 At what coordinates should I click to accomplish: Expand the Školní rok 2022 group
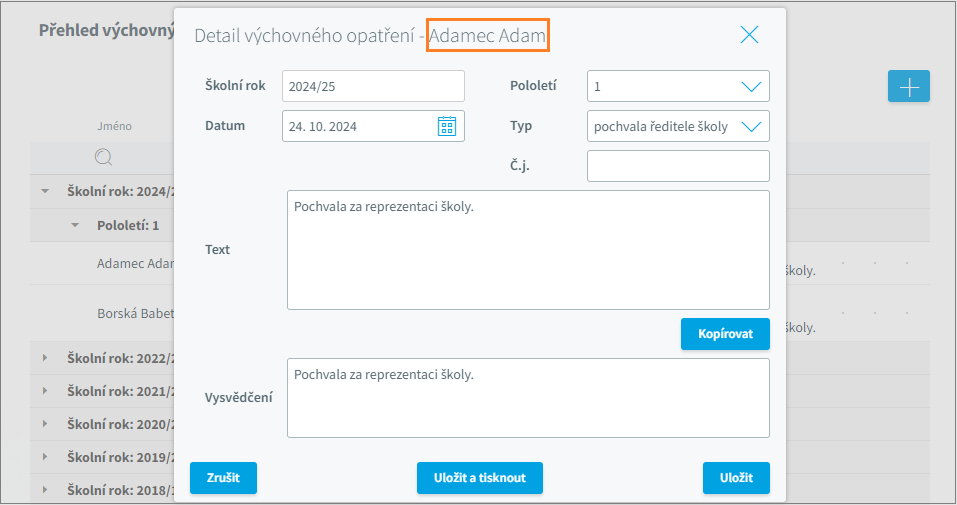[44, 357]
